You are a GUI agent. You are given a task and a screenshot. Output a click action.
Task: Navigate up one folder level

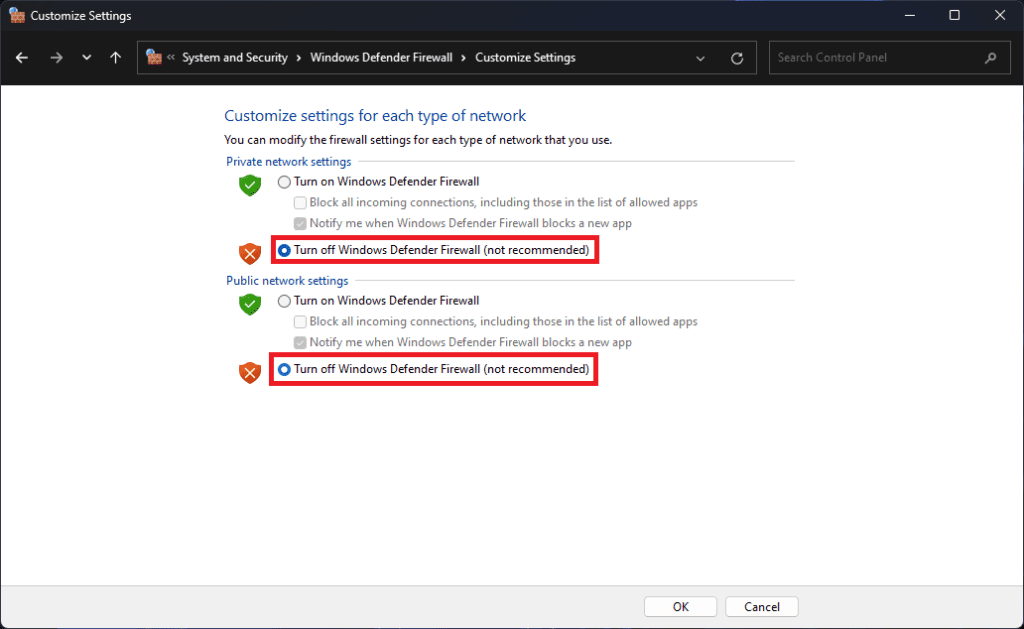point(115,57)
